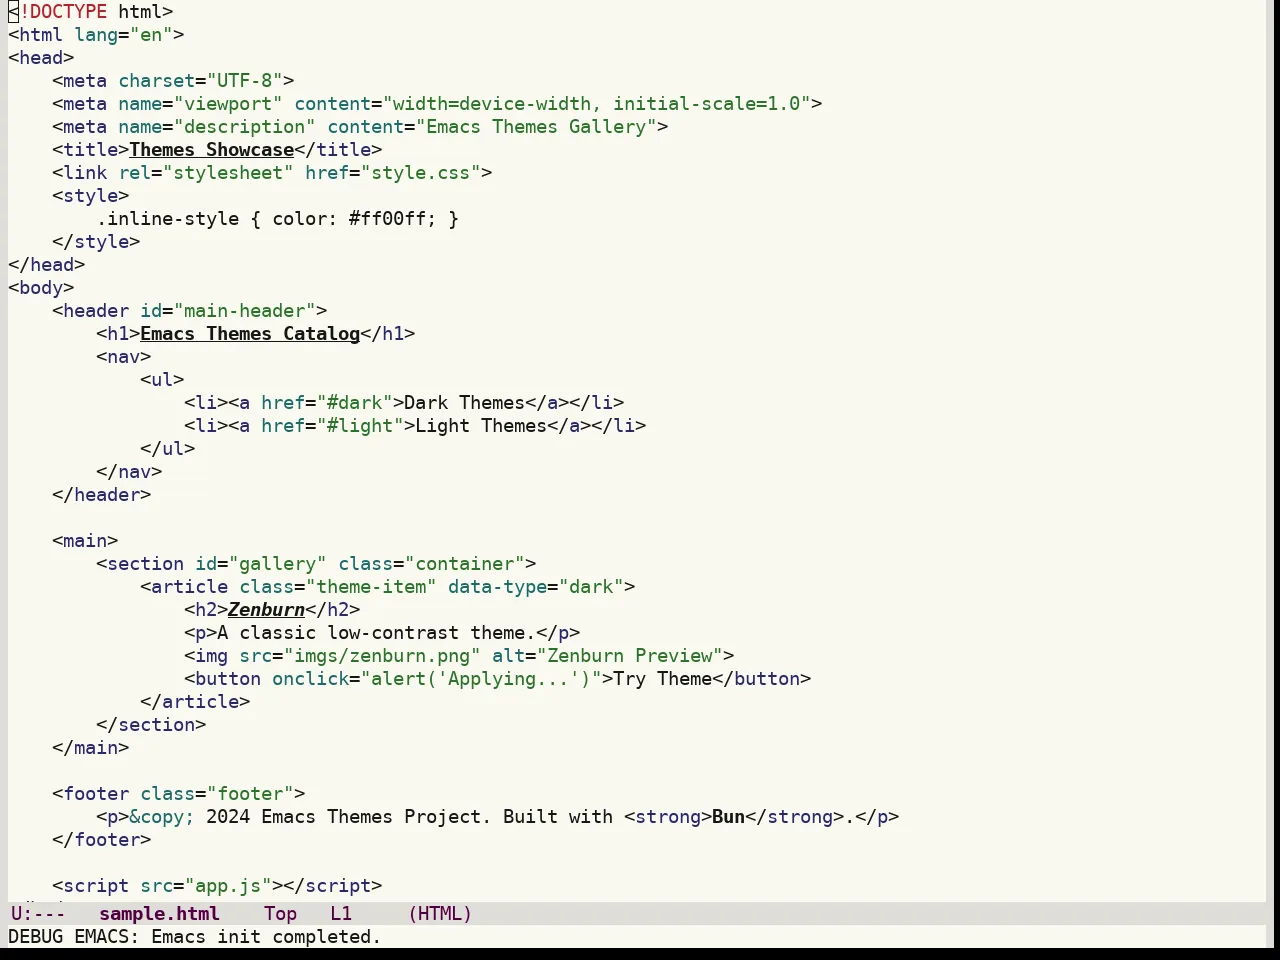
Task: Click the "UTF-8" charset value
Action: [244, 81]
